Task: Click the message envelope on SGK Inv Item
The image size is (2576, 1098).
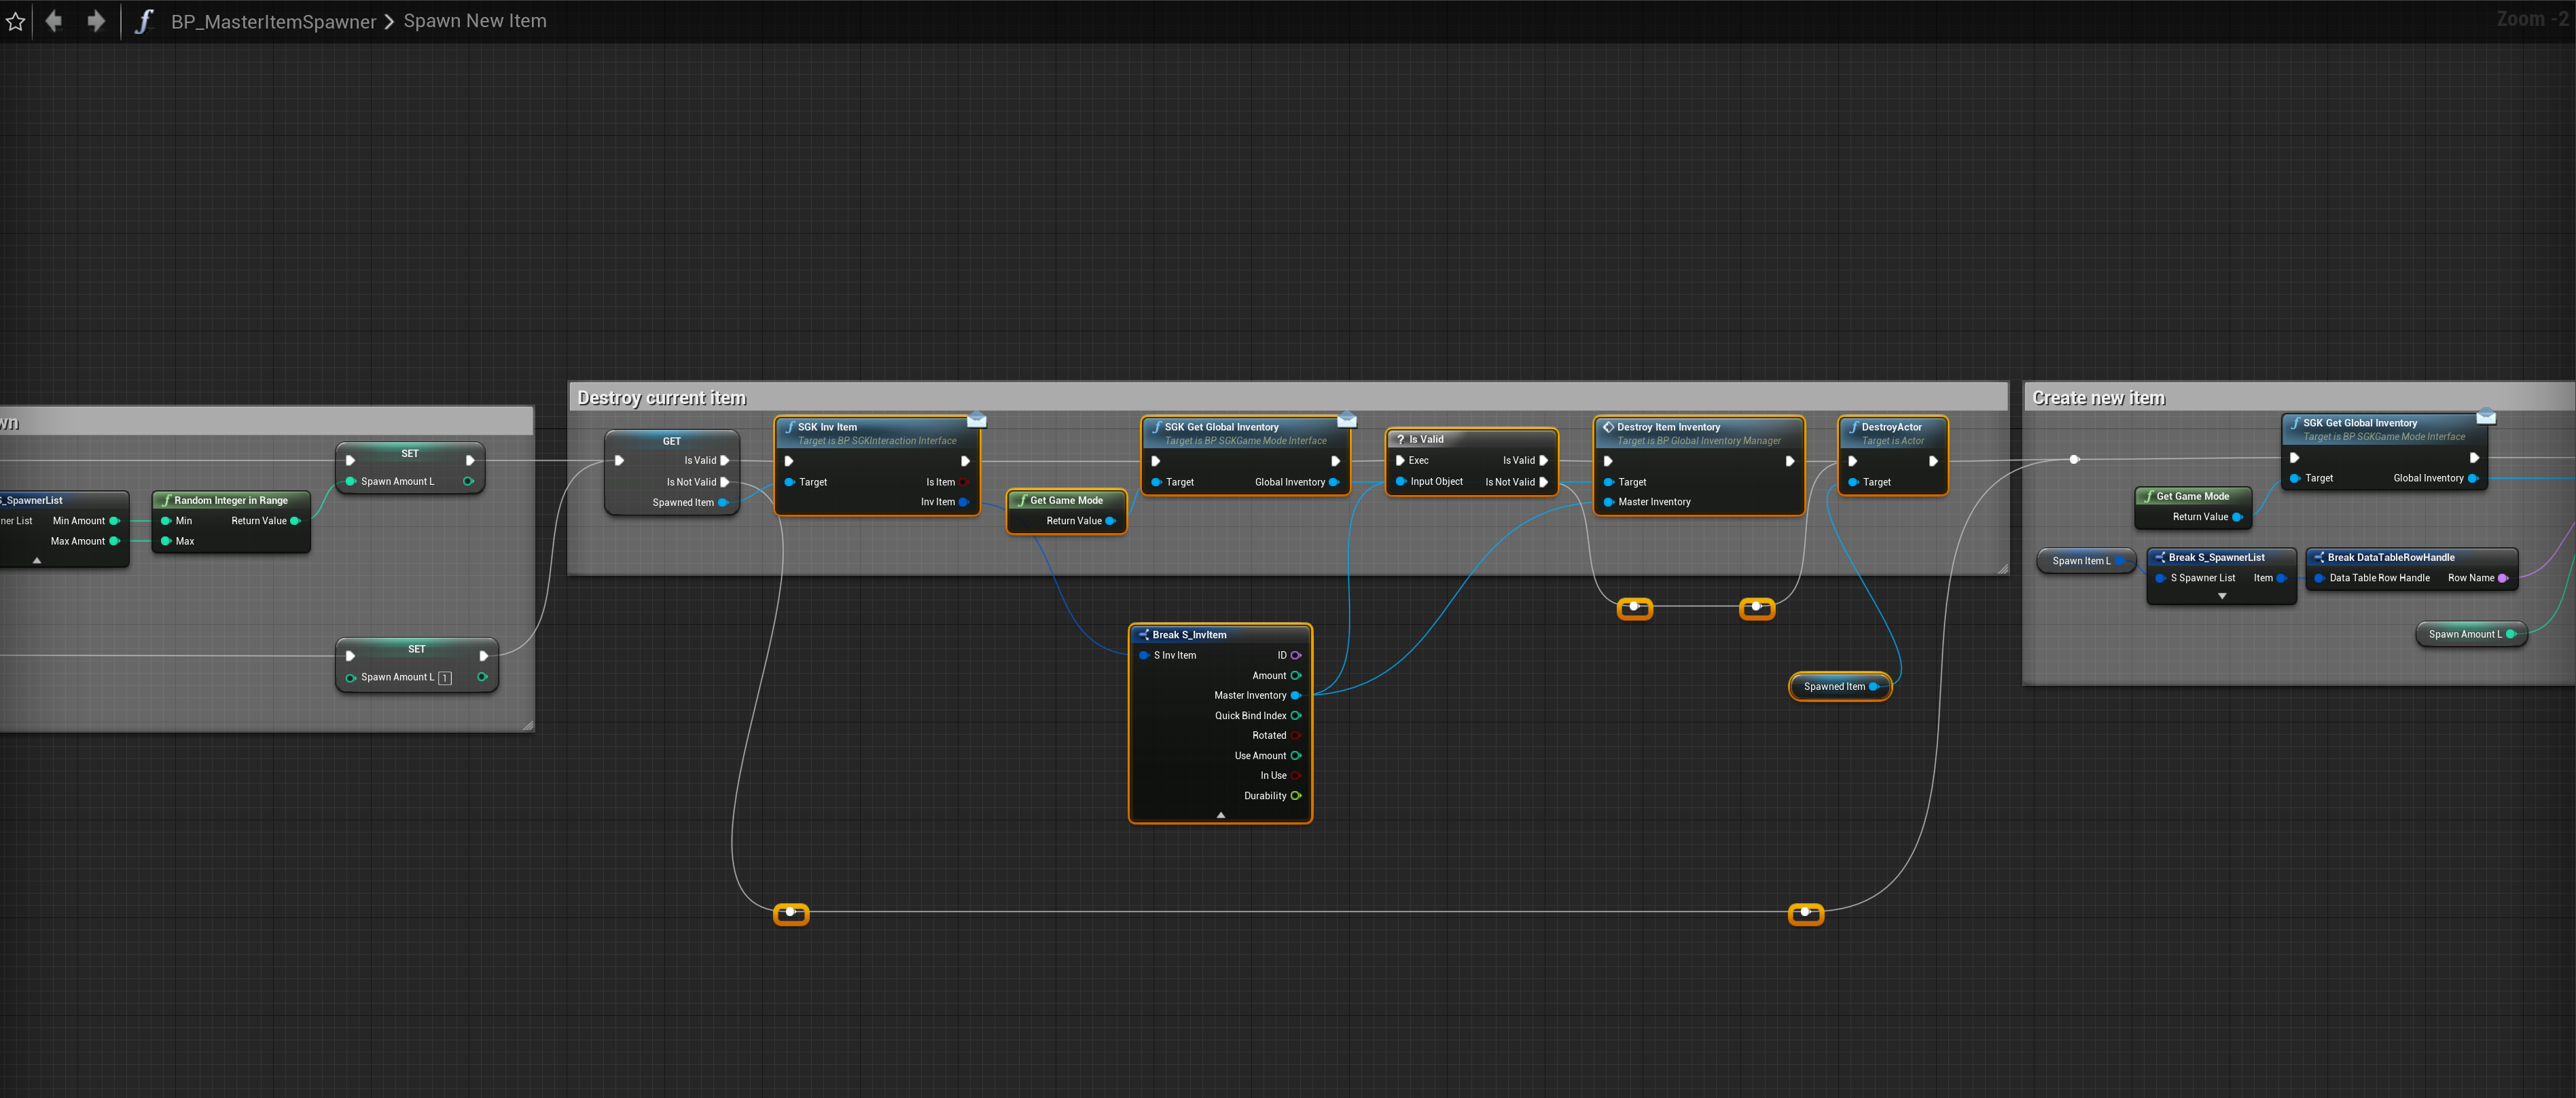Action: click(977, 420)
